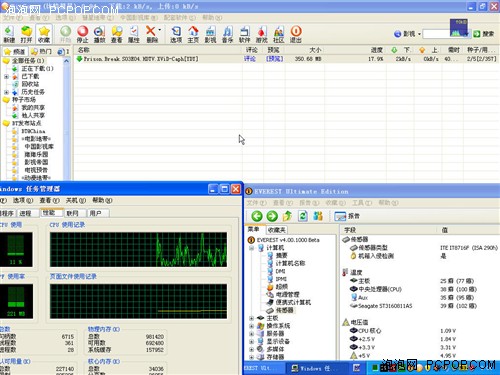Open Task Manager 帮助 menu
This screenshot has width=500, height=375.
(x=102, y=200)
